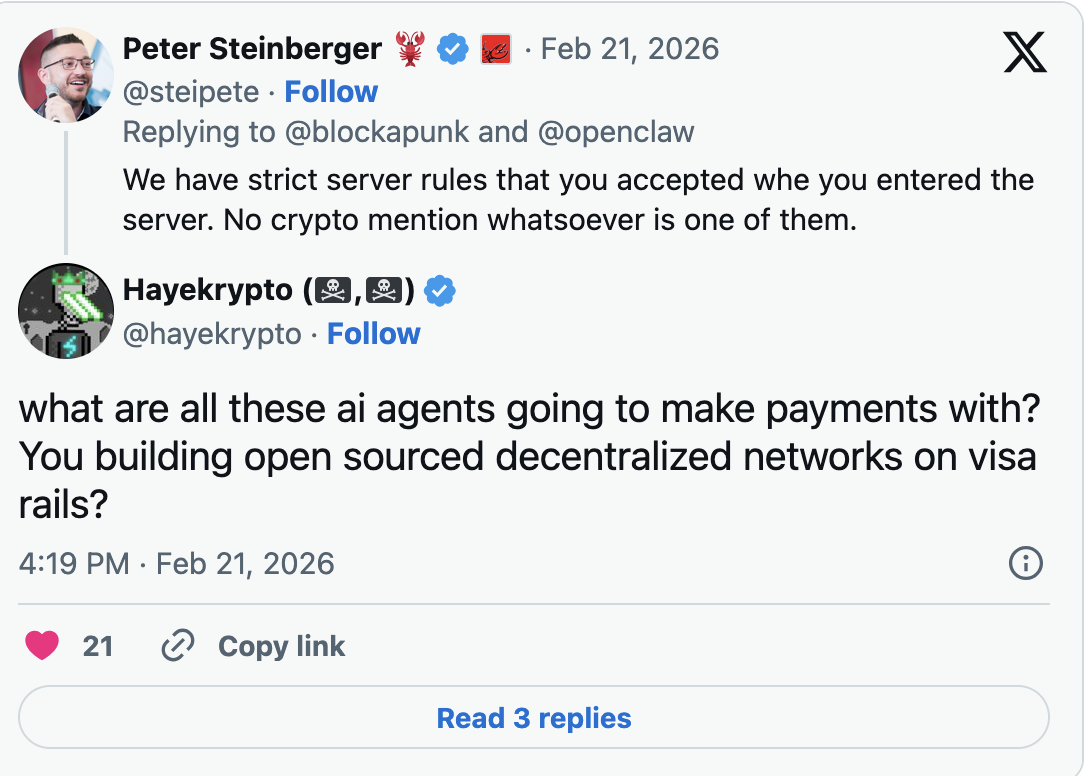This screenshot has height=776, width=1086.
Task: Click the Copy link chain icon
Action: point(178,646)
